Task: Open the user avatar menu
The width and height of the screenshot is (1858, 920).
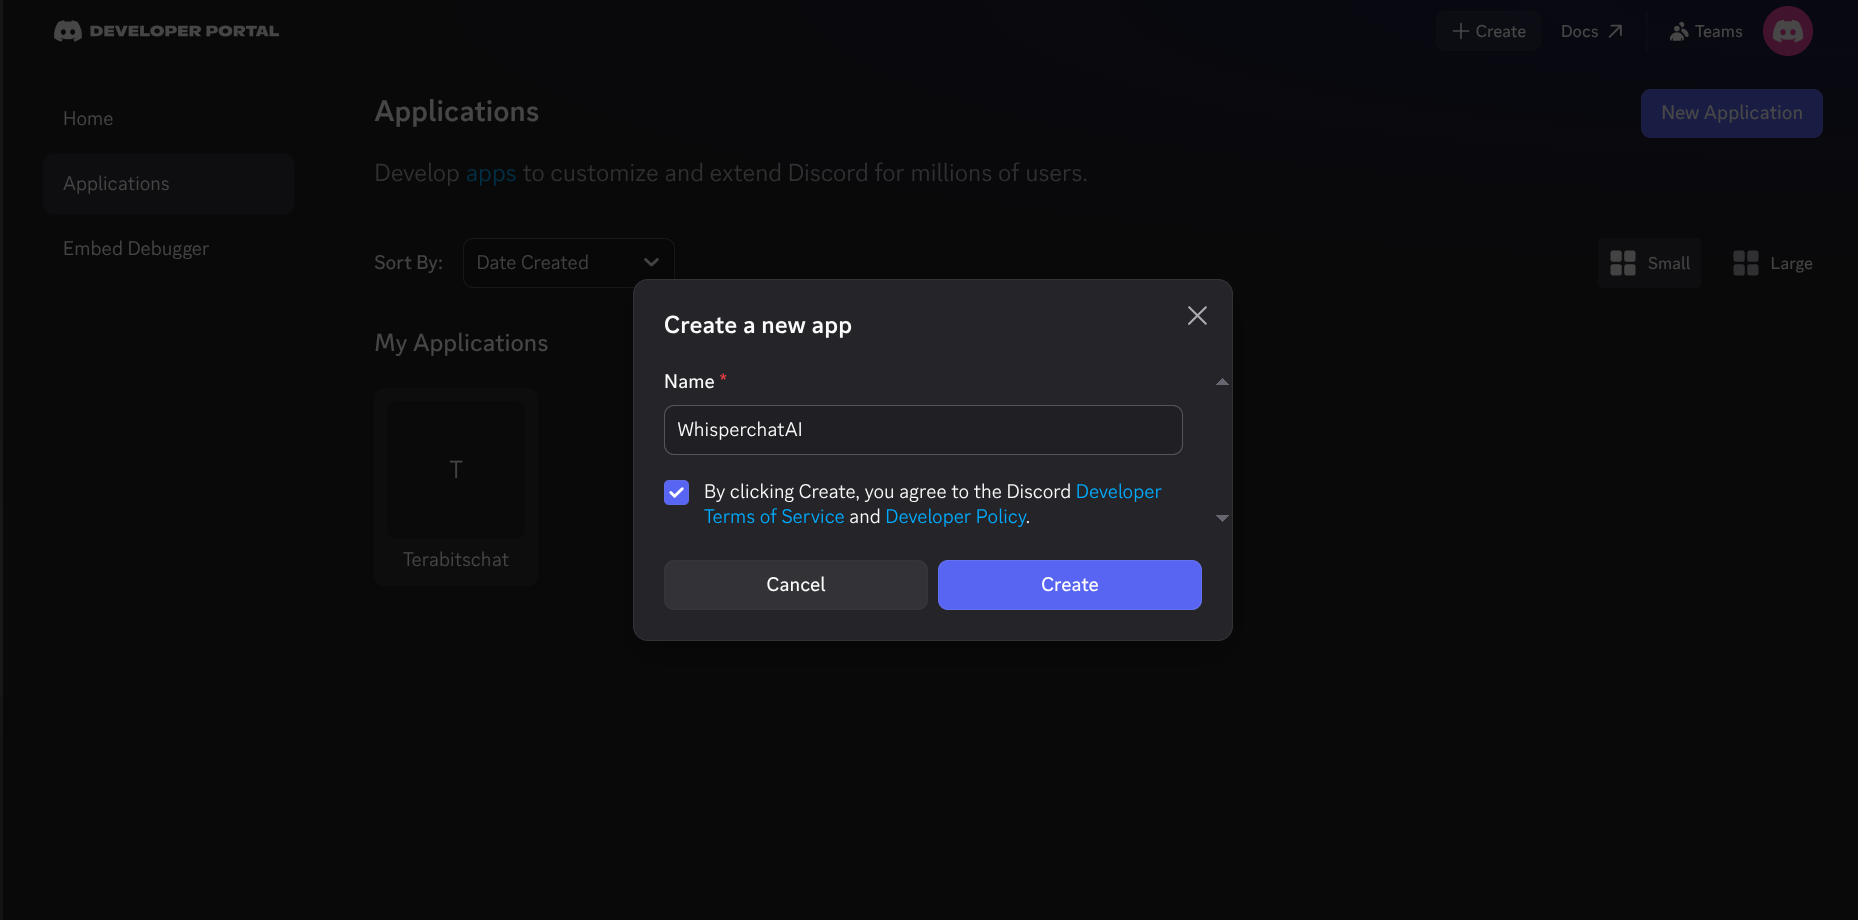Action: coord(1787,31)
